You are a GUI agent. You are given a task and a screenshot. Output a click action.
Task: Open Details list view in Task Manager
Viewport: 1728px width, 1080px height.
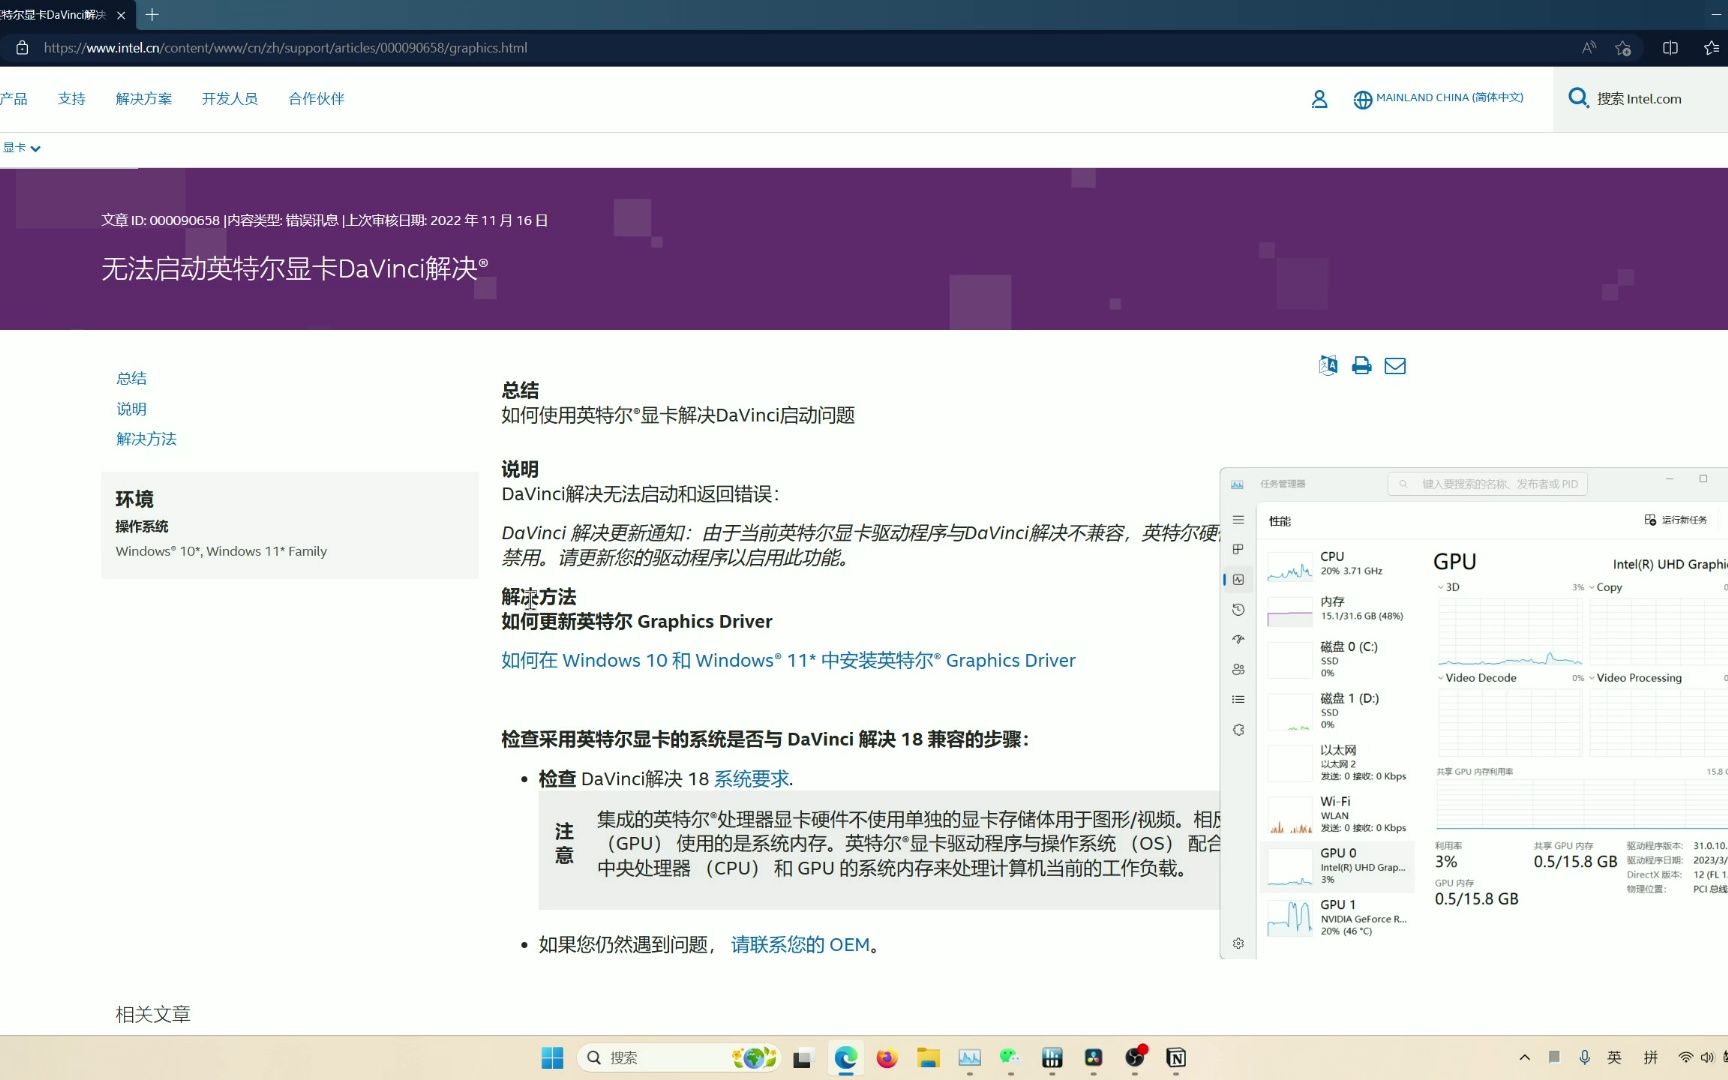[1238, 699]
